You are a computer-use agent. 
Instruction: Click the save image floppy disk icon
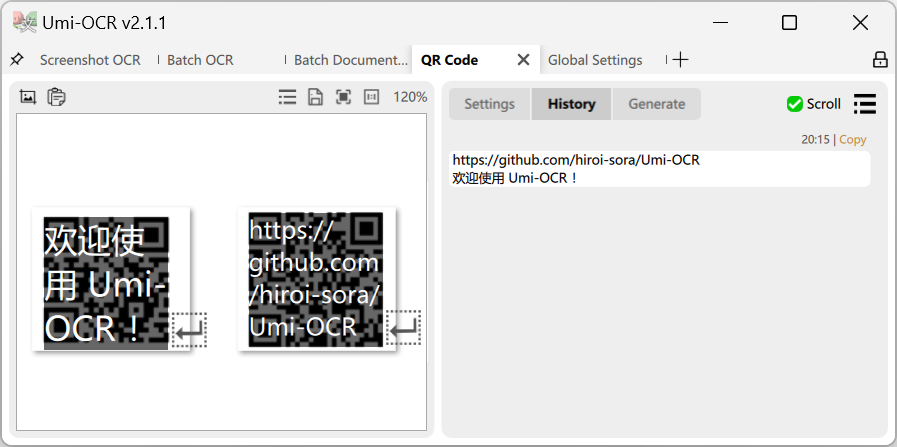(315, 97)
